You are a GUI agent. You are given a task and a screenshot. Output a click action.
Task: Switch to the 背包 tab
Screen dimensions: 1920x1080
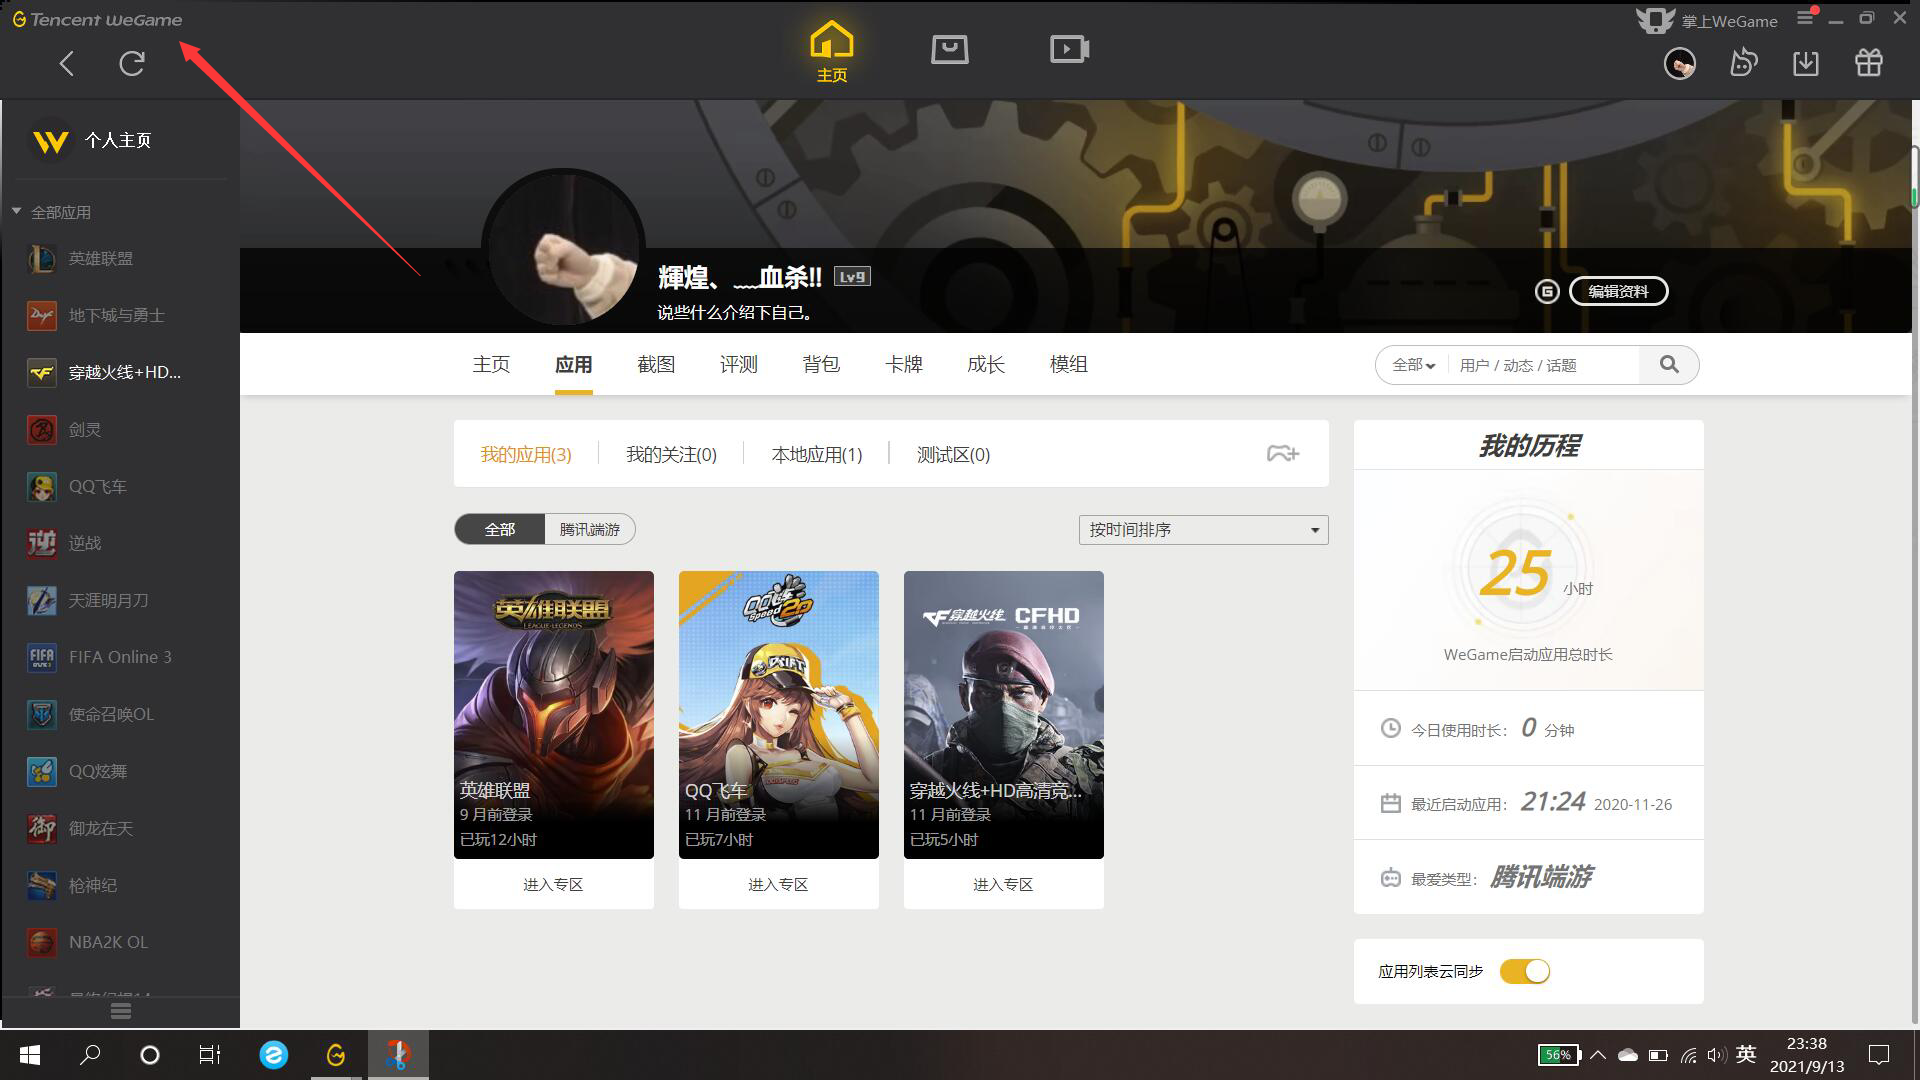coord(821,365)
